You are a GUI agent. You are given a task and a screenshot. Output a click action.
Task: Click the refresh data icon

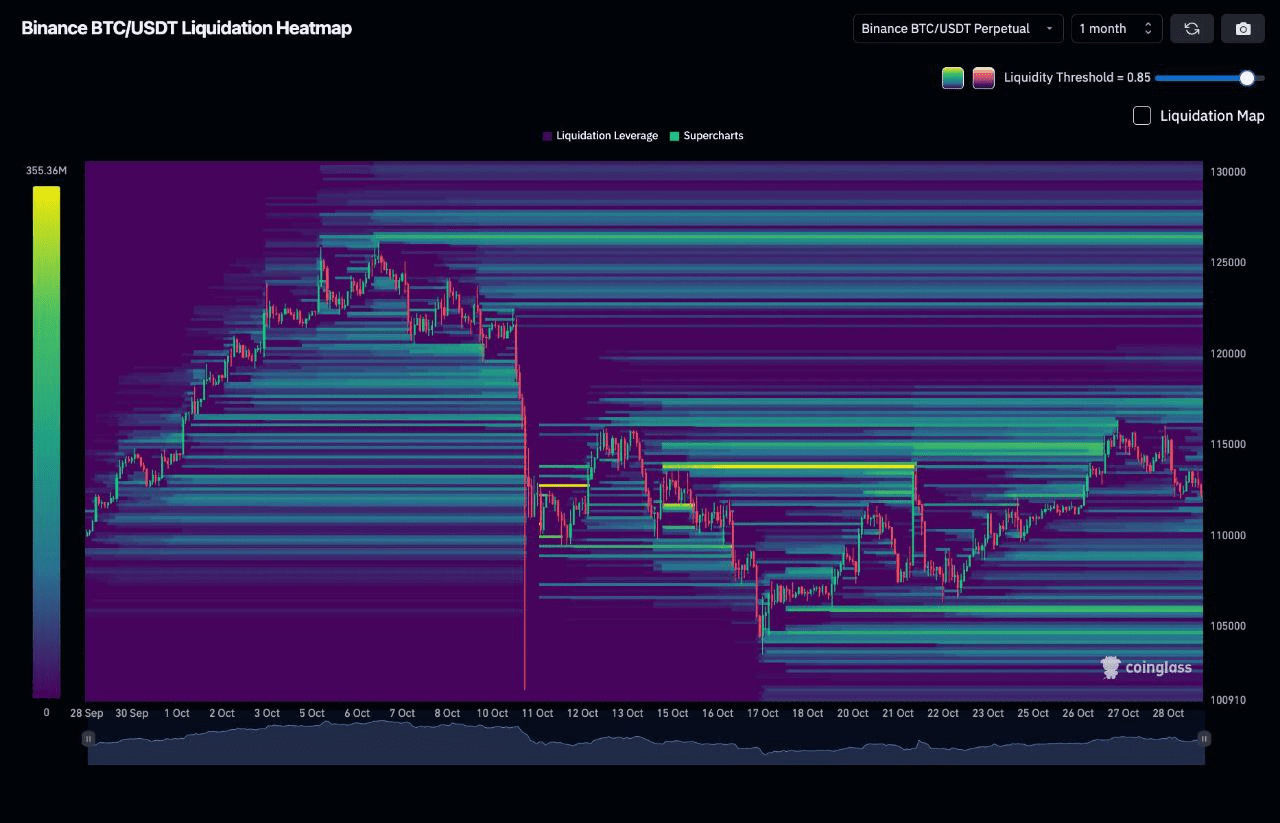(x=1192, y=28)
